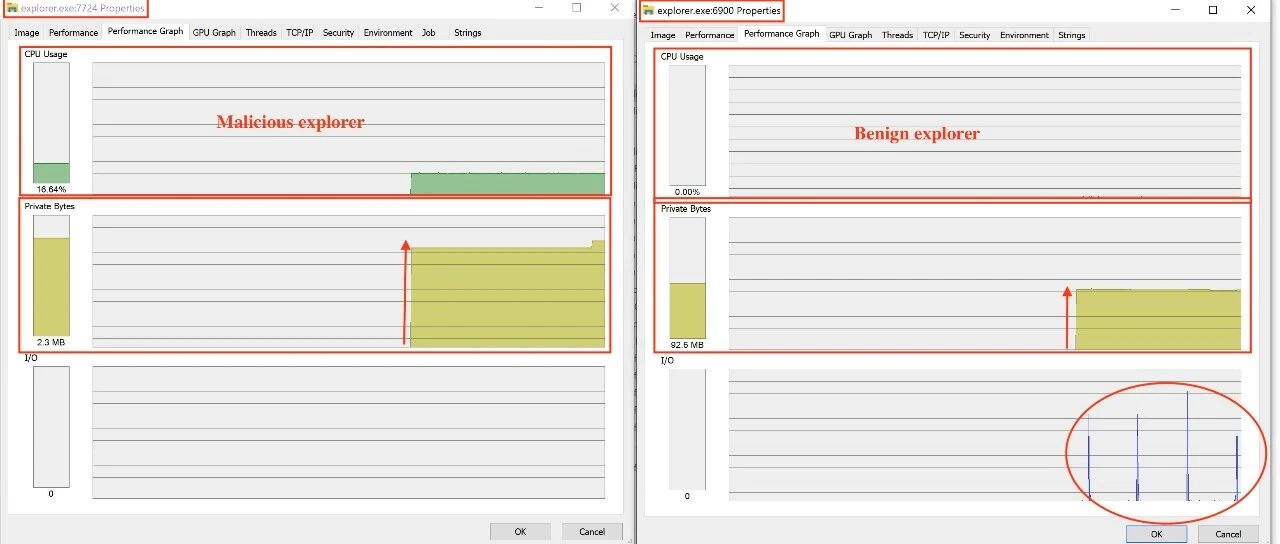Minimize the explorer.exe:7724 Properties window
The height and width of the screenshot is (544, 1280).
540,8
